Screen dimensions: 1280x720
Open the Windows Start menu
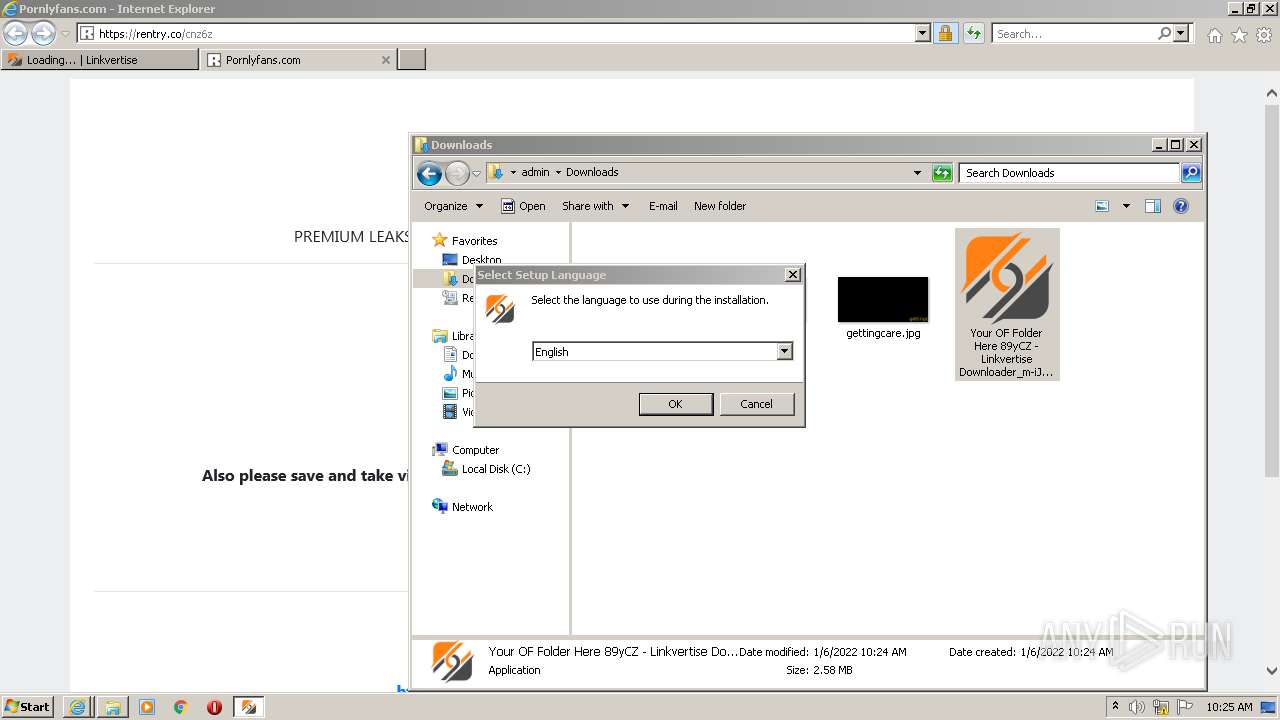pyautogui.click(x=28, y=706)
